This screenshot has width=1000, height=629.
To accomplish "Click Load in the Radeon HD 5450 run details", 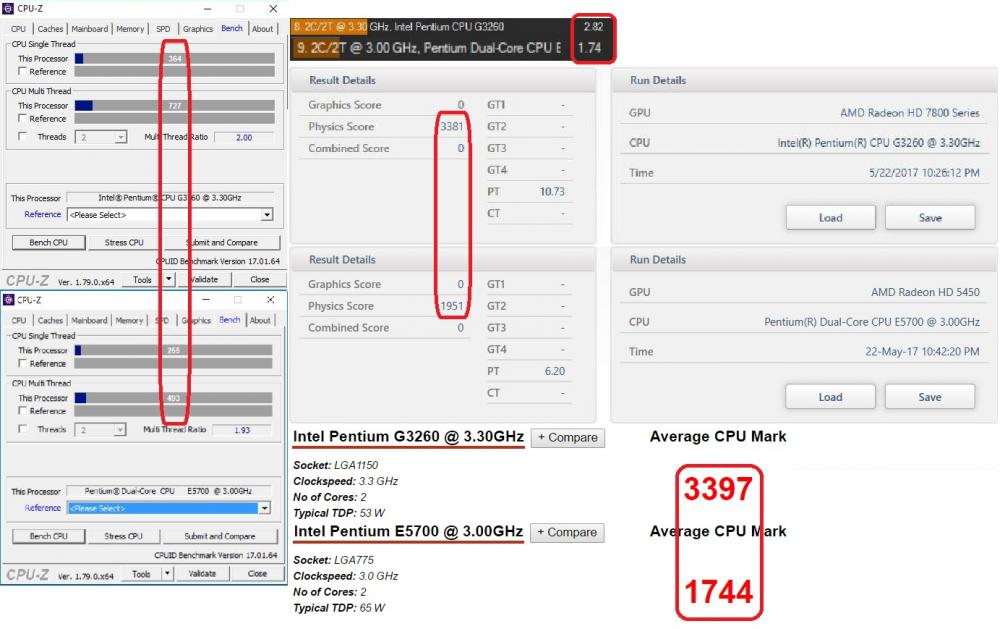I will 830,397.
